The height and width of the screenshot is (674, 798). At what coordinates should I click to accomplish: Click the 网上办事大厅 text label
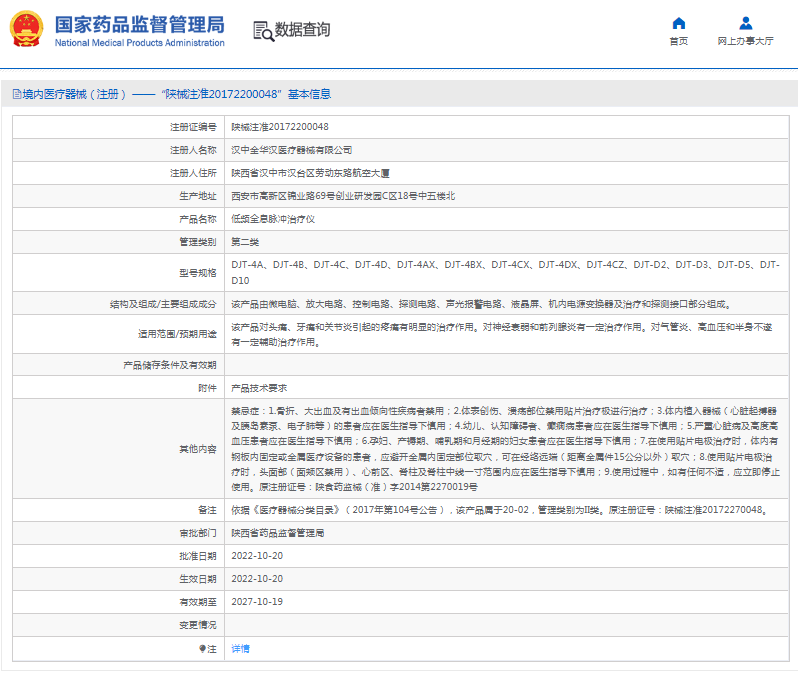745,42
